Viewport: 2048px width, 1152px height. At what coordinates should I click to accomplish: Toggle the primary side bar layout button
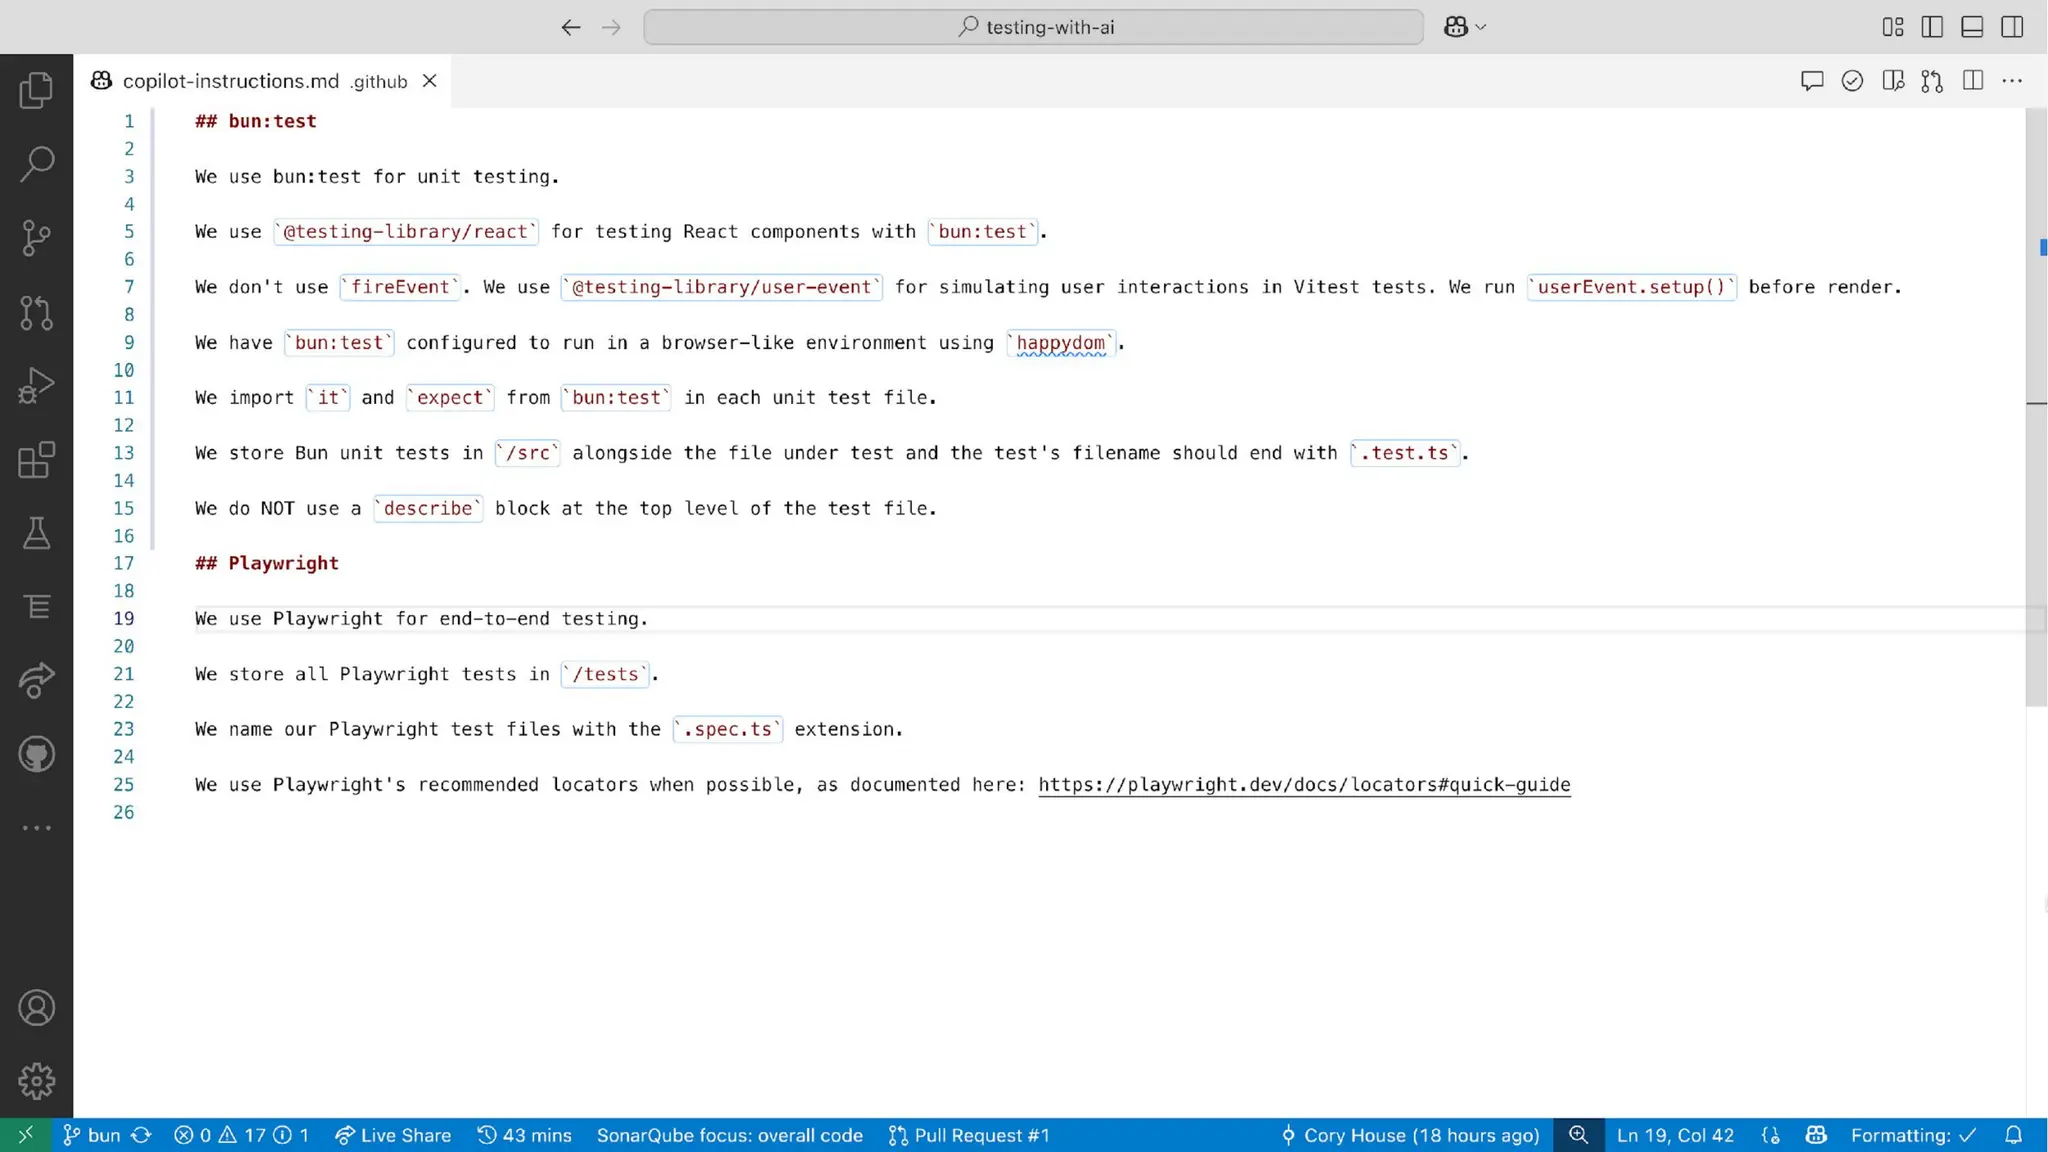point(1932,27)
